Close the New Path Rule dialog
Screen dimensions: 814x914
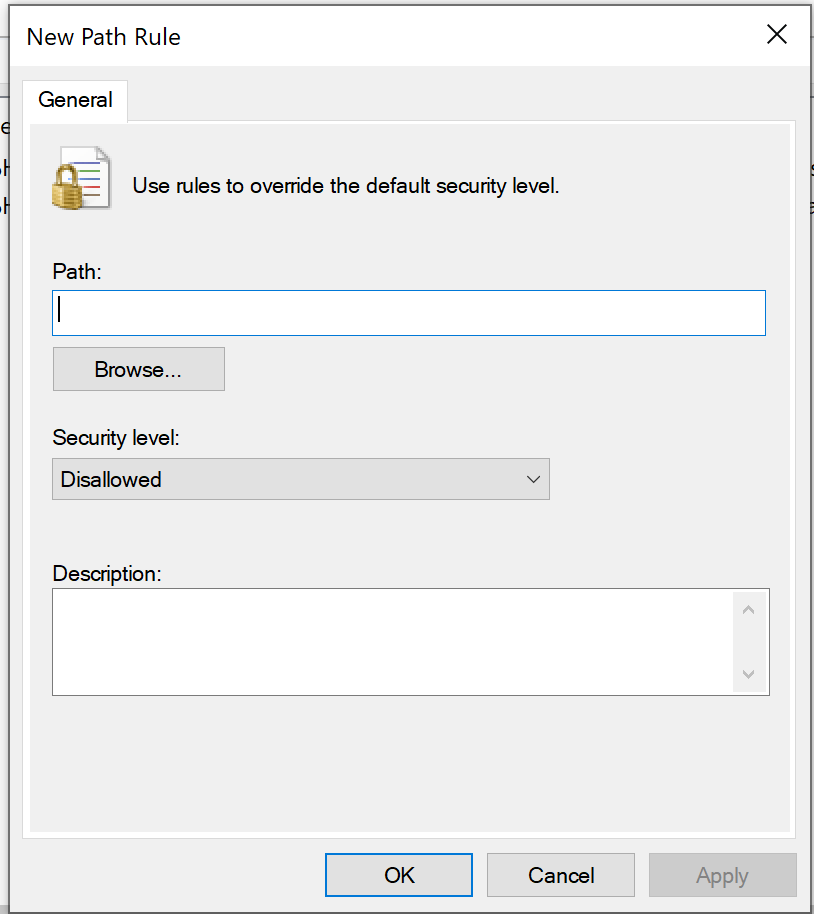(776, 35)
